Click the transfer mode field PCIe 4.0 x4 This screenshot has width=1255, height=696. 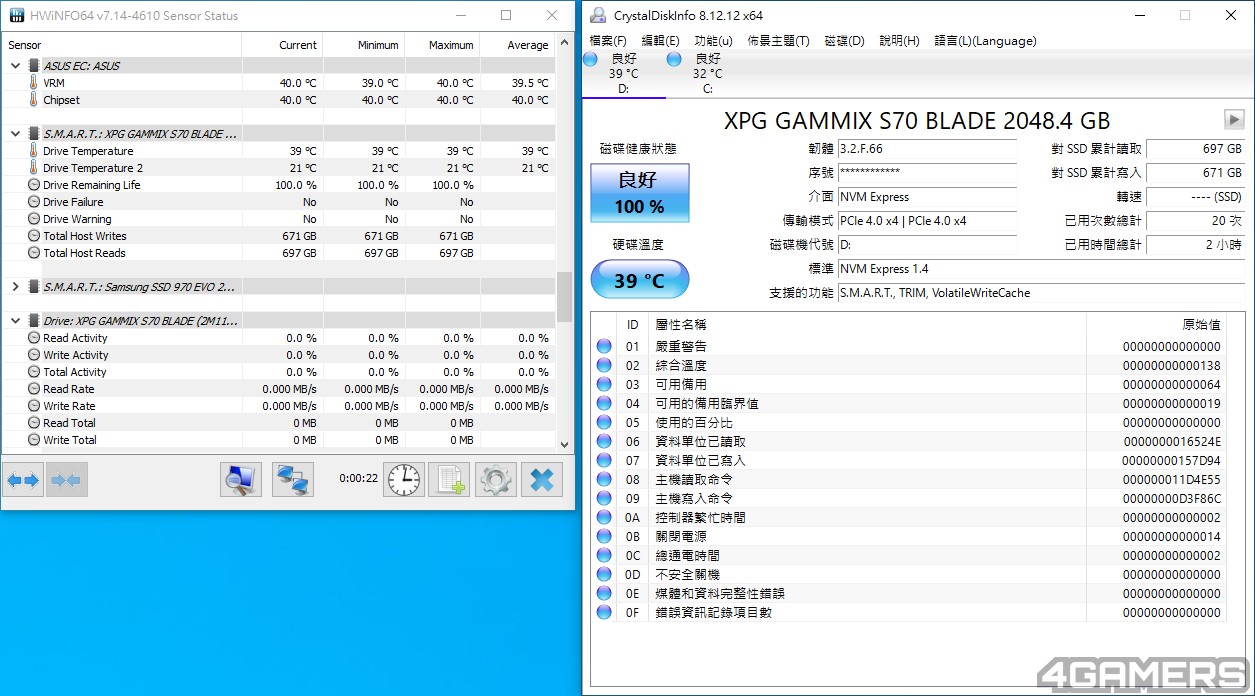coord(927,221)
